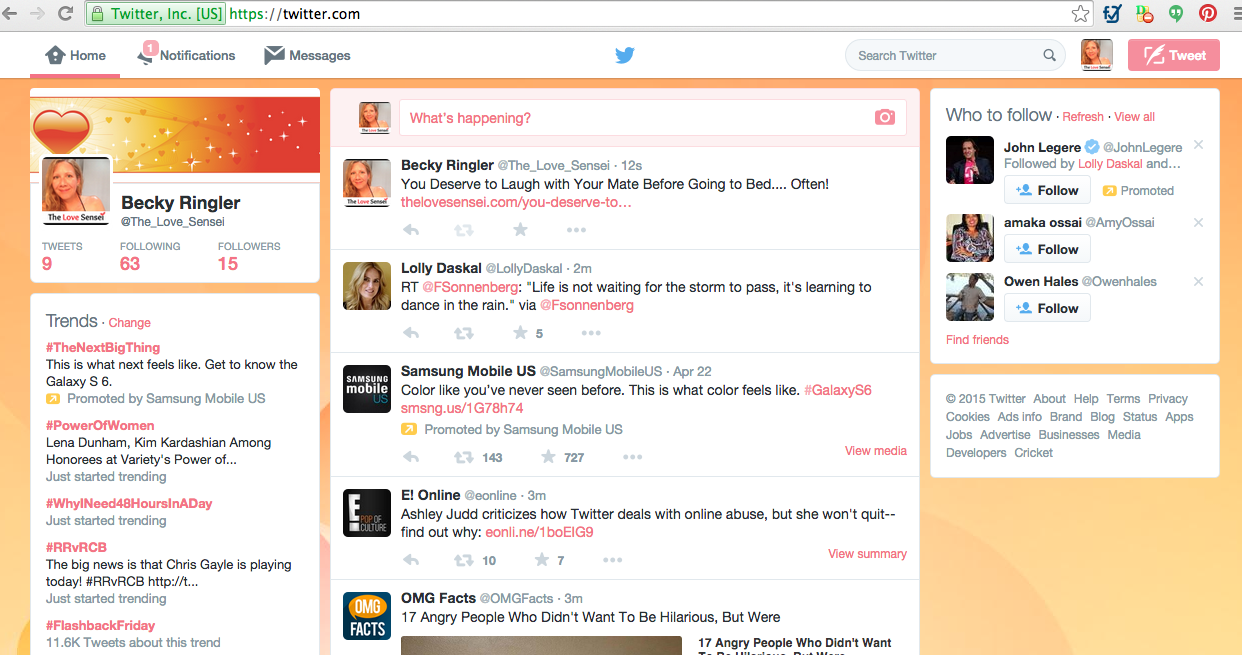Click the Pinterest extension icon
Image resolution: width=1242 pixels, height=655 pixels.
point(1208,14)
